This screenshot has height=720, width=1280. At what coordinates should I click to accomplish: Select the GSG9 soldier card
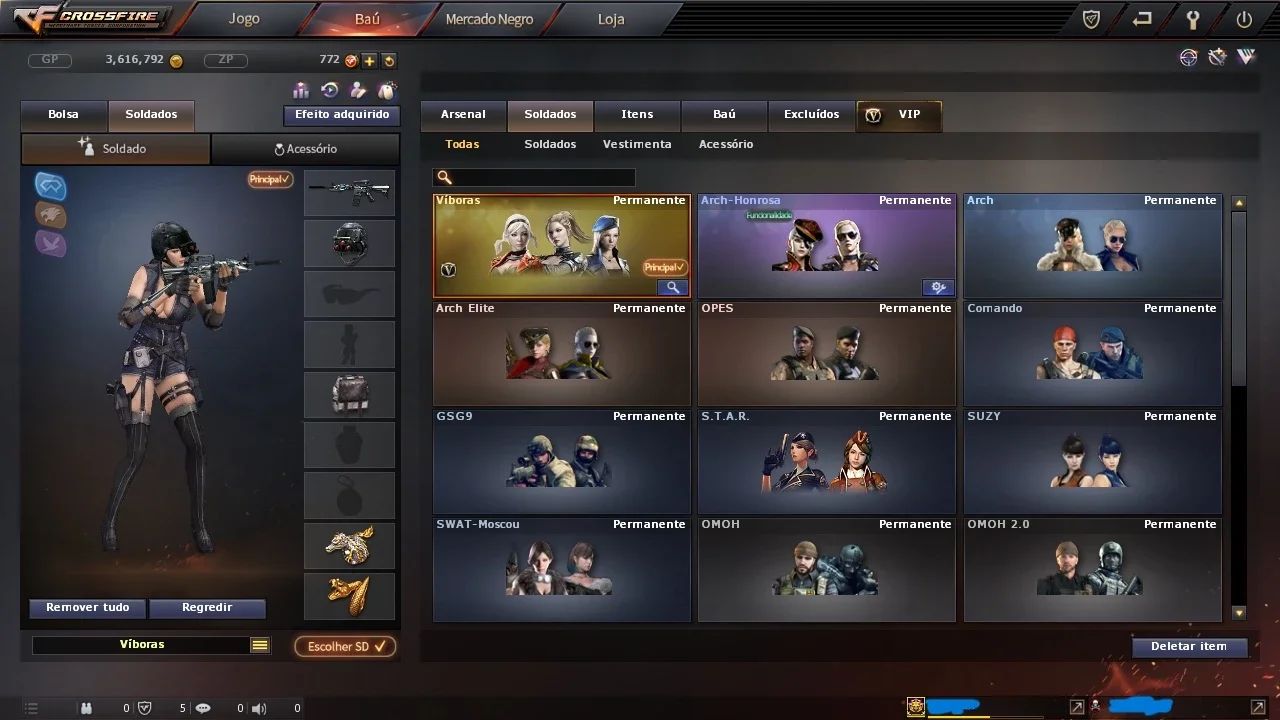[562, 461]
